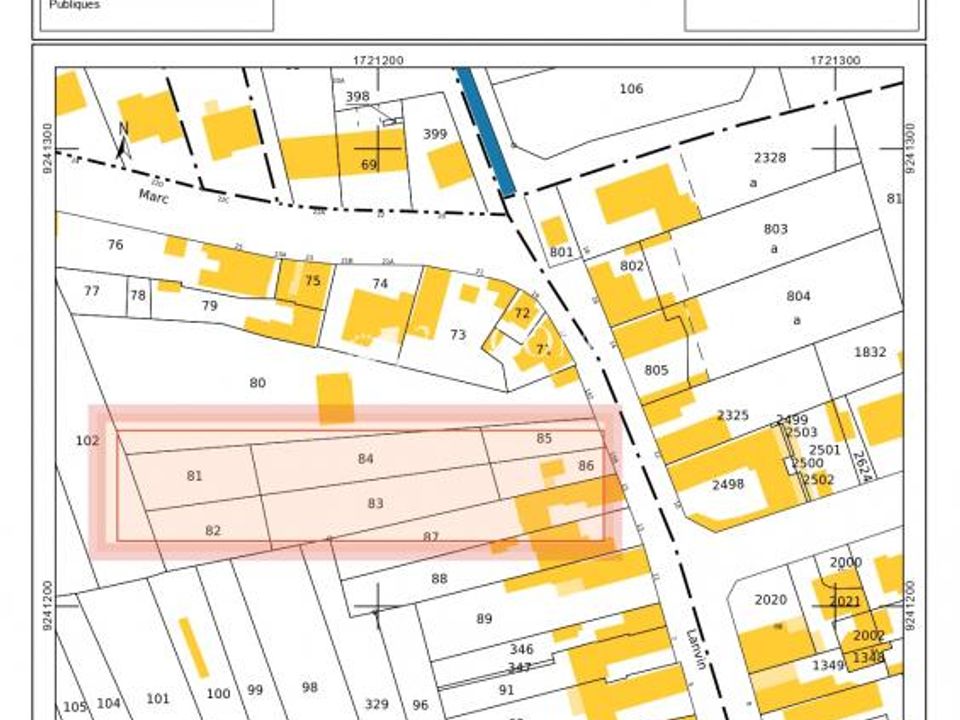
Task: Select parcel number 805
Action: click(656, 370)
